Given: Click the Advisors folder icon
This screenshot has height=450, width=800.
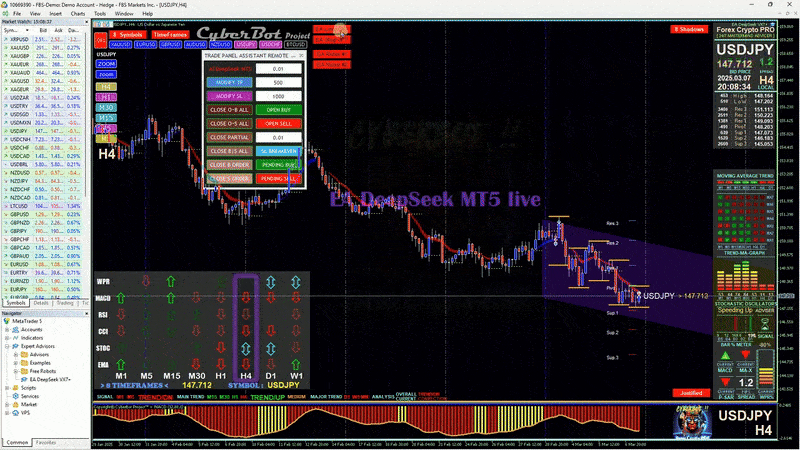Looking at the screenshot, I should tap(23, 355).
